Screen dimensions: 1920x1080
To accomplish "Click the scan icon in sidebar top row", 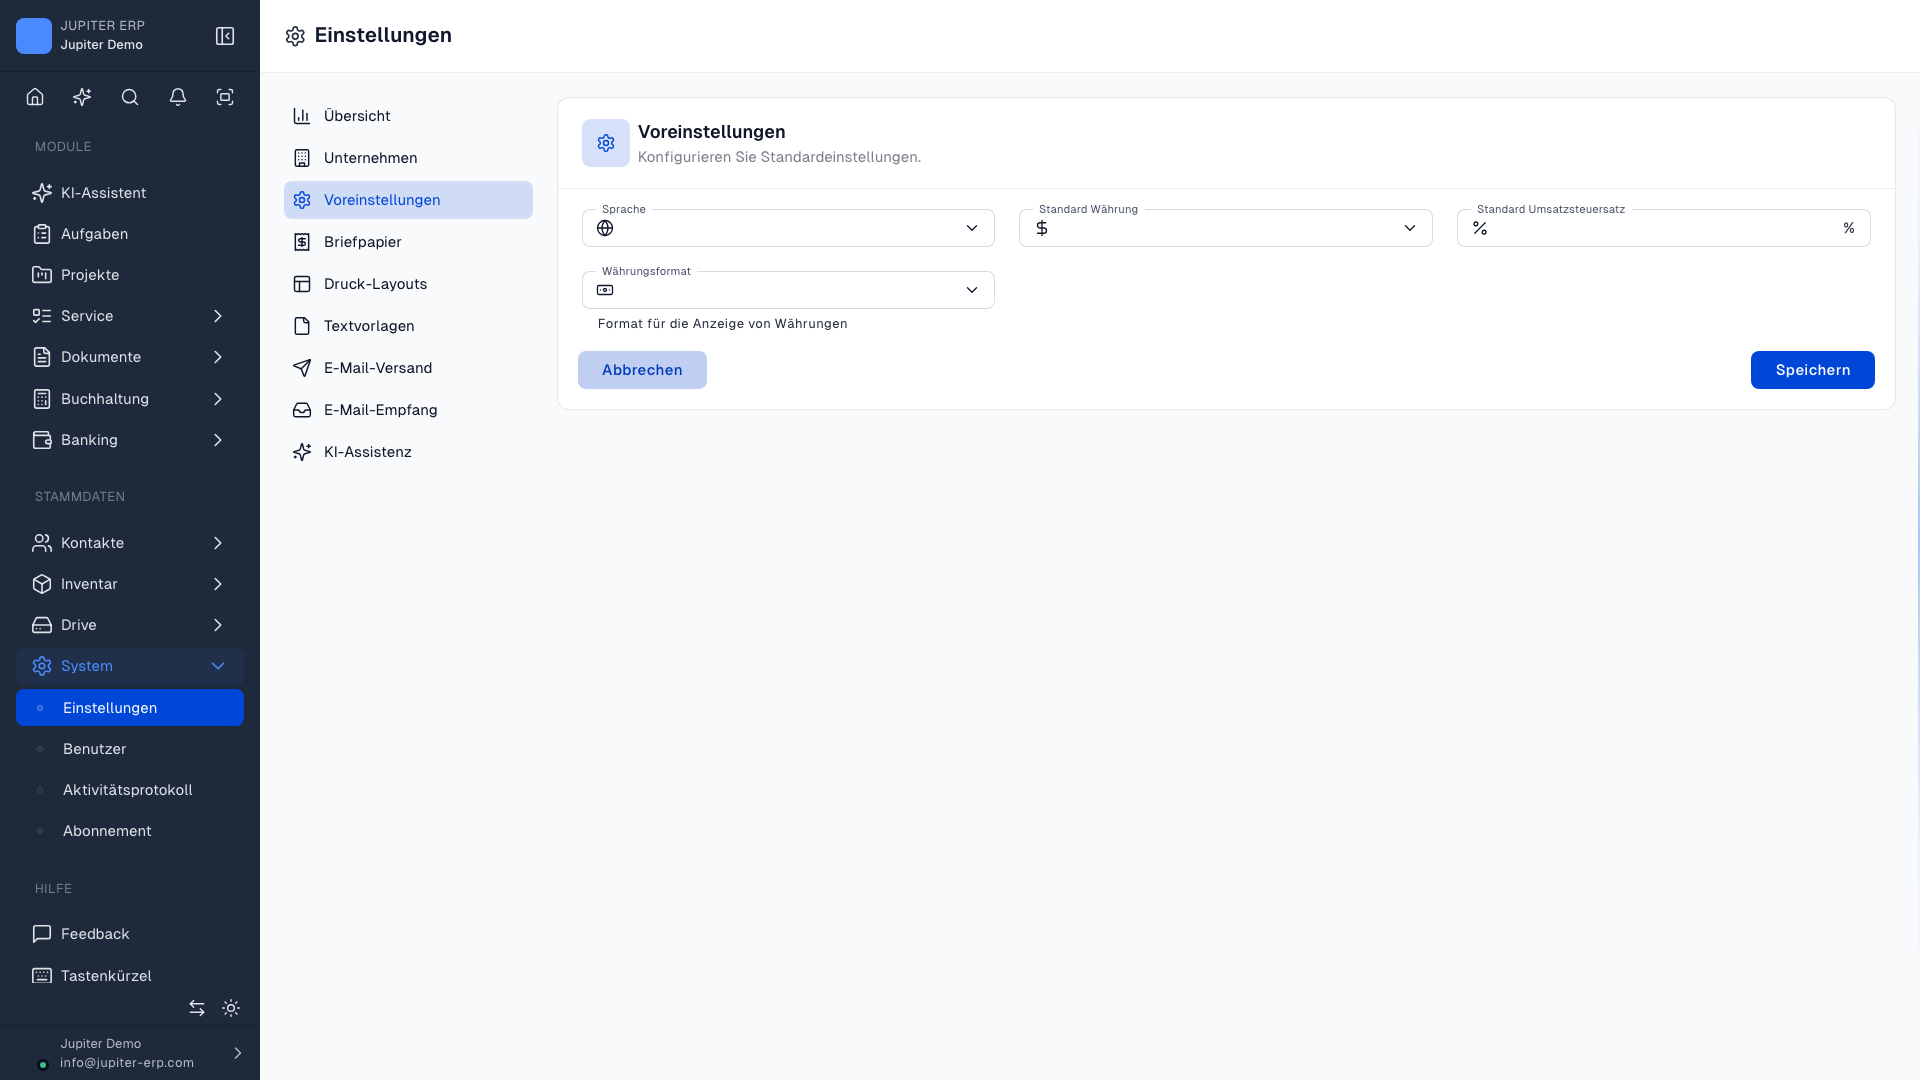I will tap(225, 97).
